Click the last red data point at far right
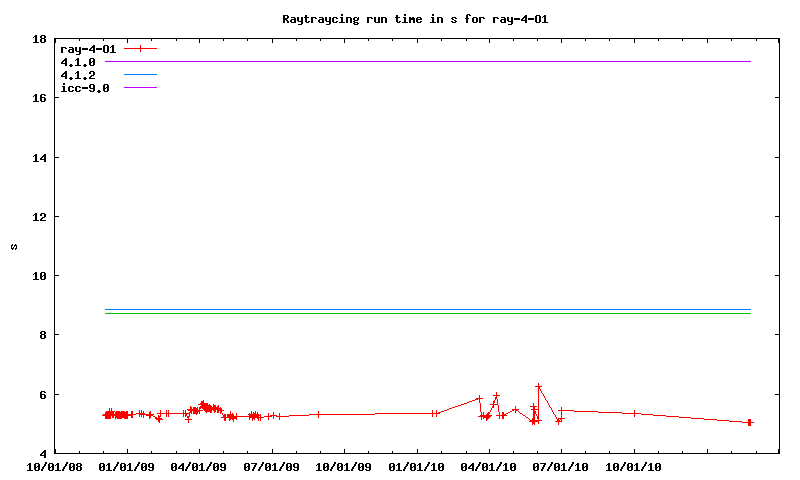This screenshot has height=480, width=800. [x=749, y=422]
